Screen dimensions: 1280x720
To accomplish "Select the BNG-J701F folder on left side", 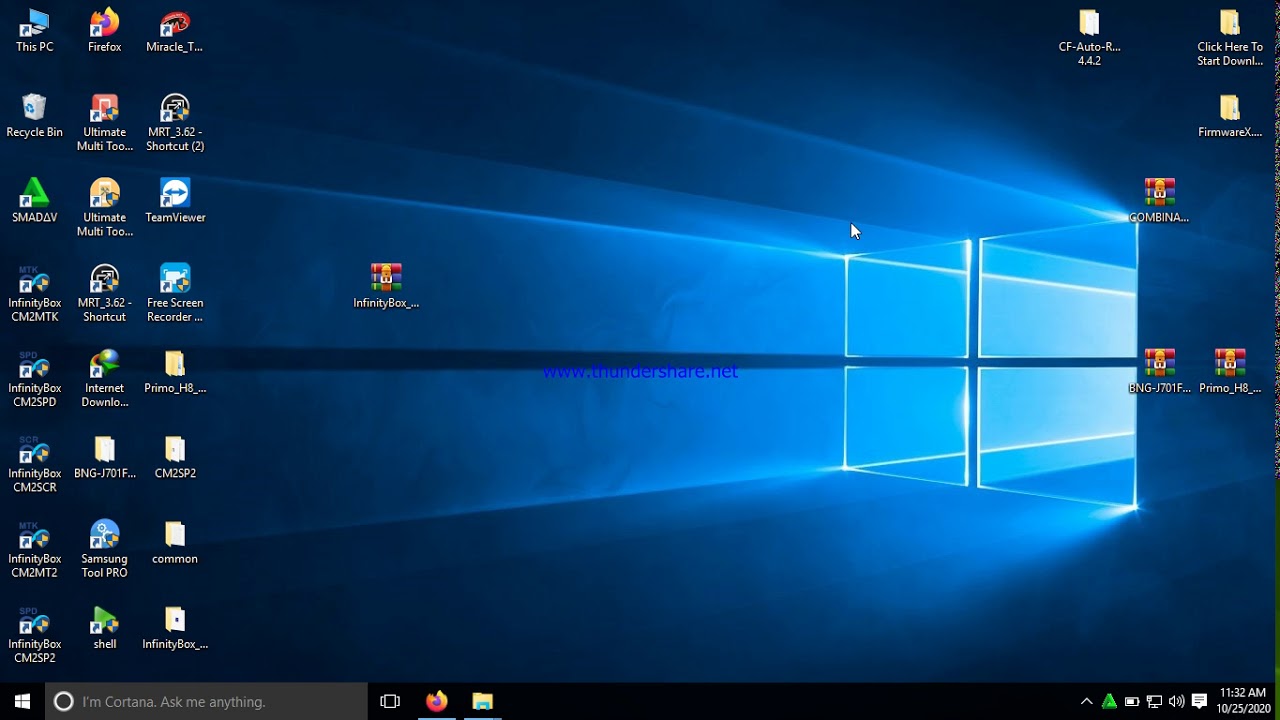I will tap(104, 458).
